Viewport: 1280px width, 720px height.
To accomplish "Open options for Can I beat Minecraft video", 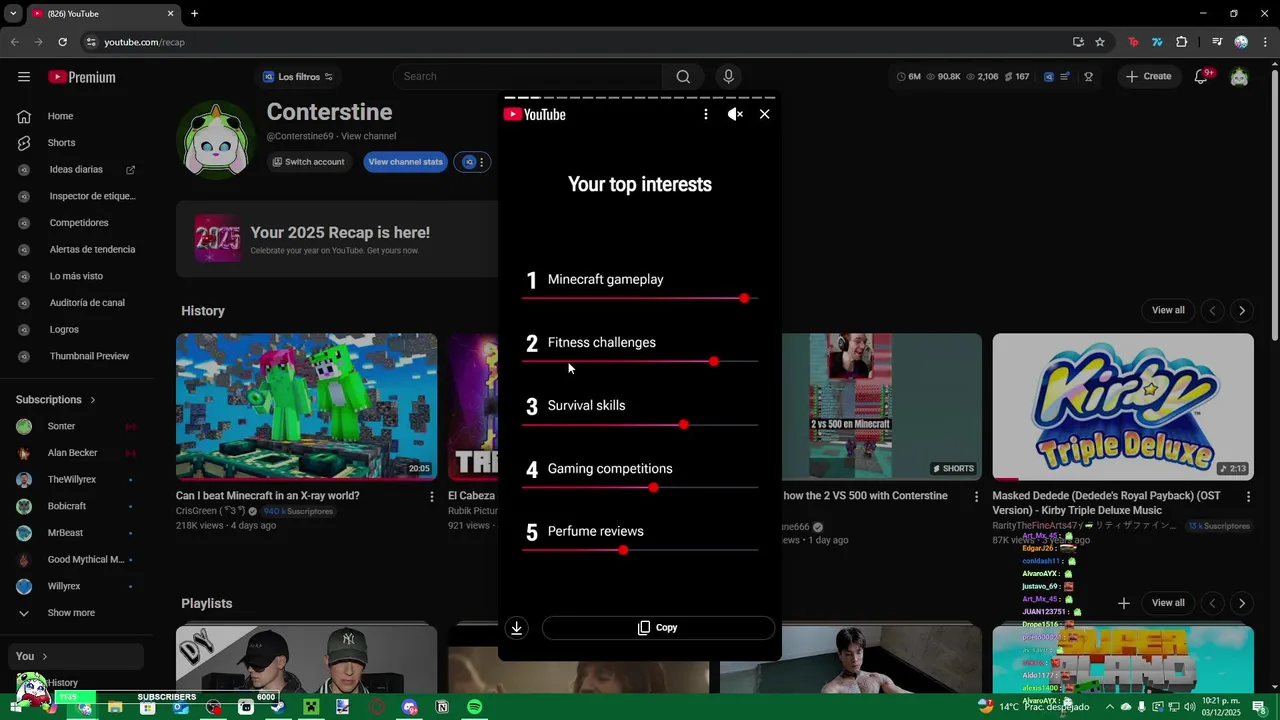I will [432, 496].
